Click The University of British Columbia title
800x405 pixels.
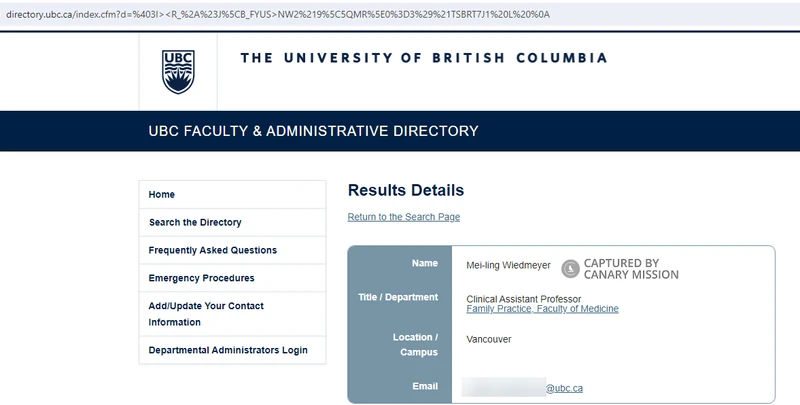[424, 58]
